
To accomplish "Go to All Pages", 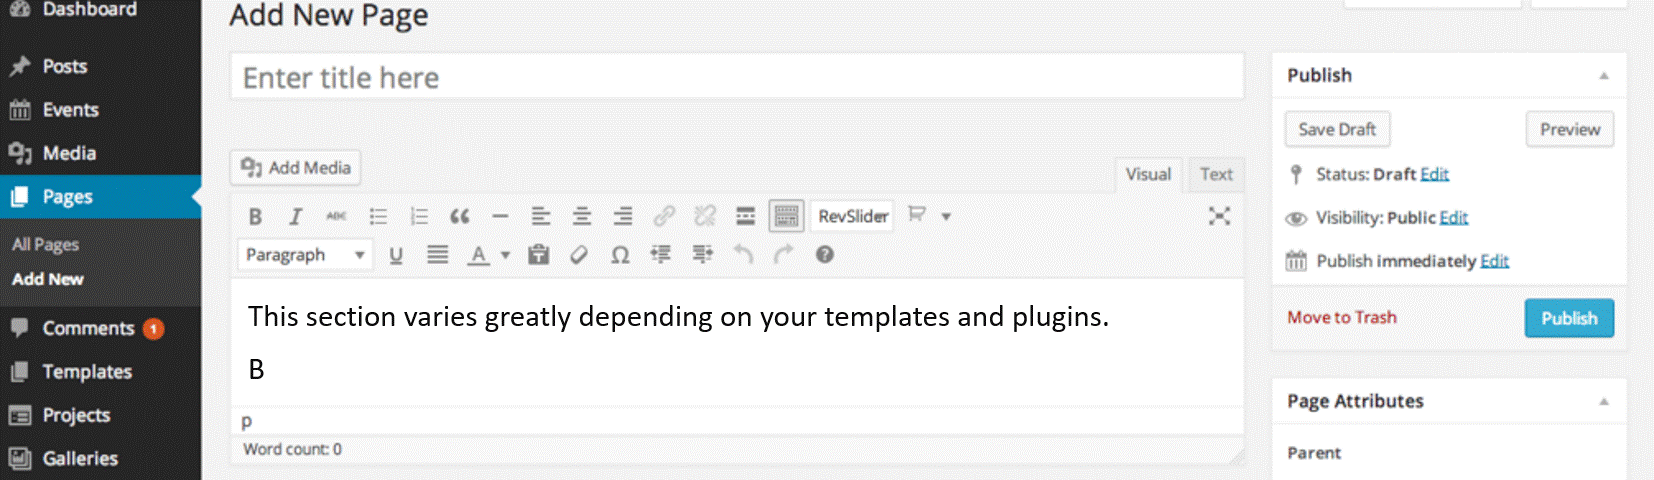I will pos(45,245).
